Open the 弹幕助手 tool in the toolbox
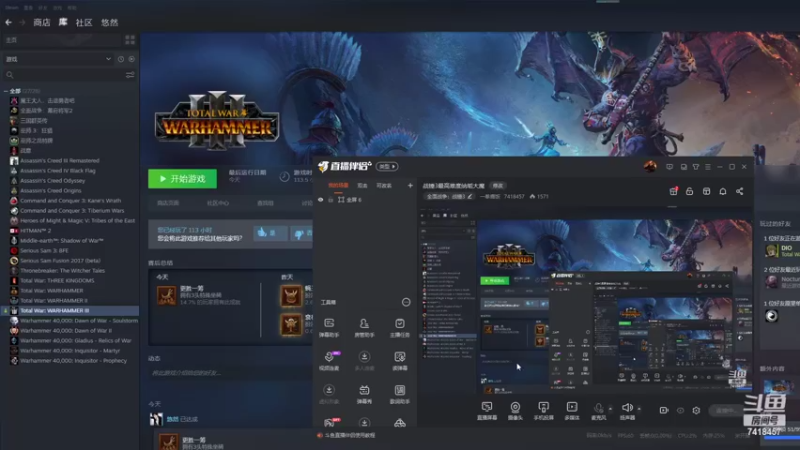The image size is (800, 450). (x=329, y=327)
